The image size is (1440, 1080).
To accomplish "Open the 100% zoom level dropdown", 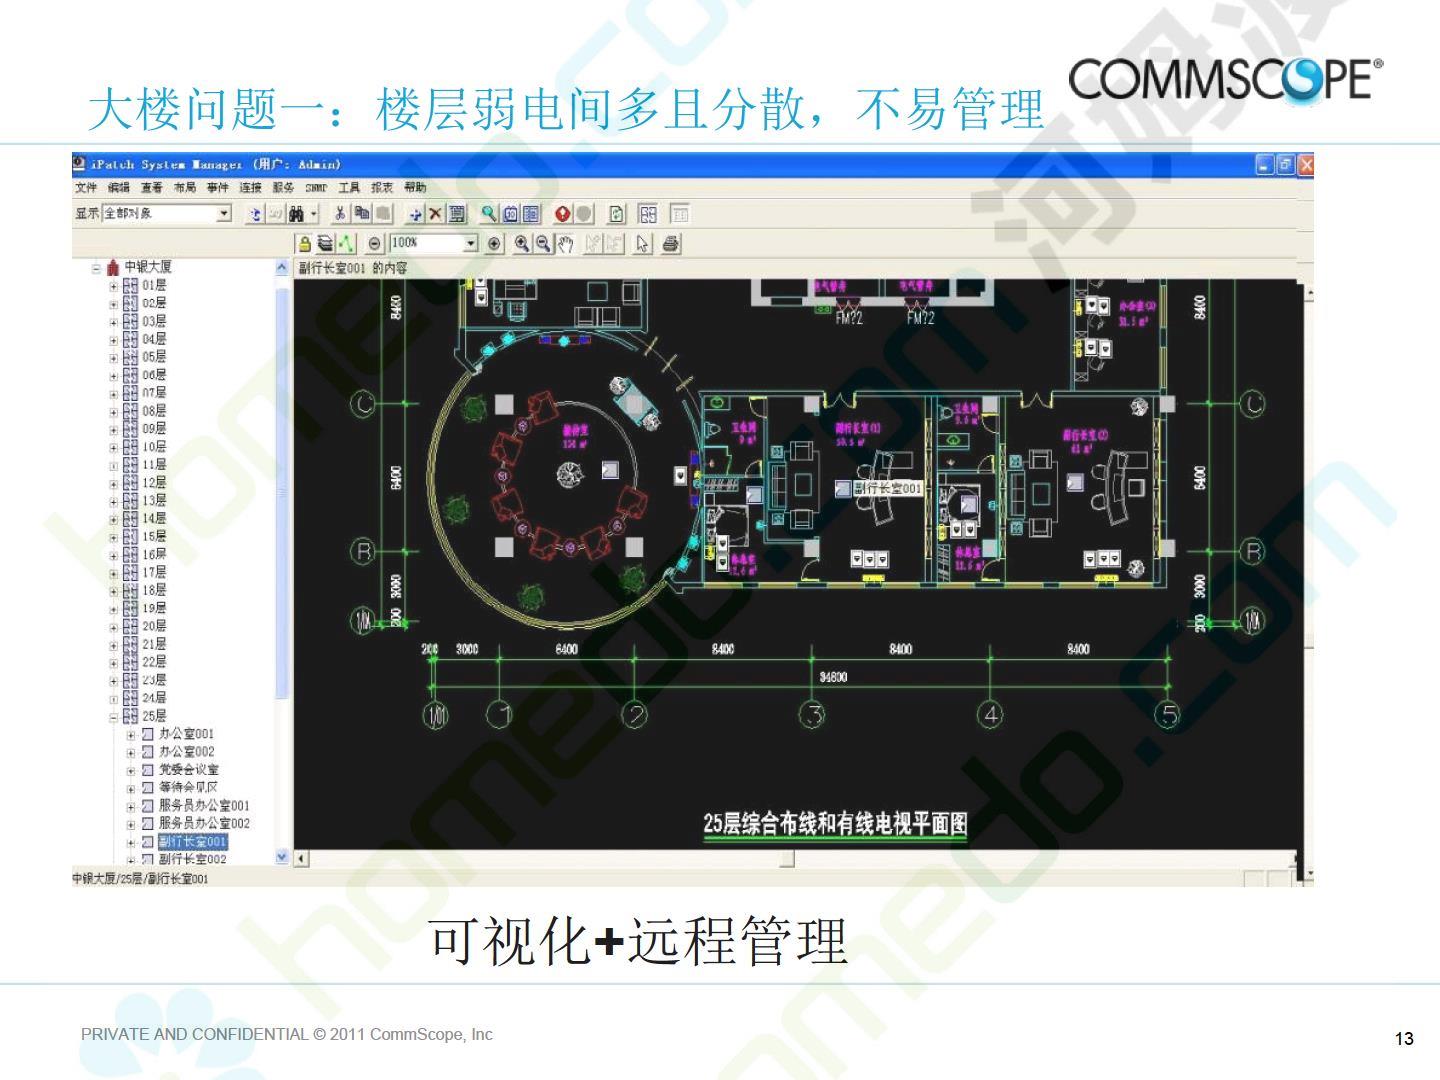I will click(471, 243).
